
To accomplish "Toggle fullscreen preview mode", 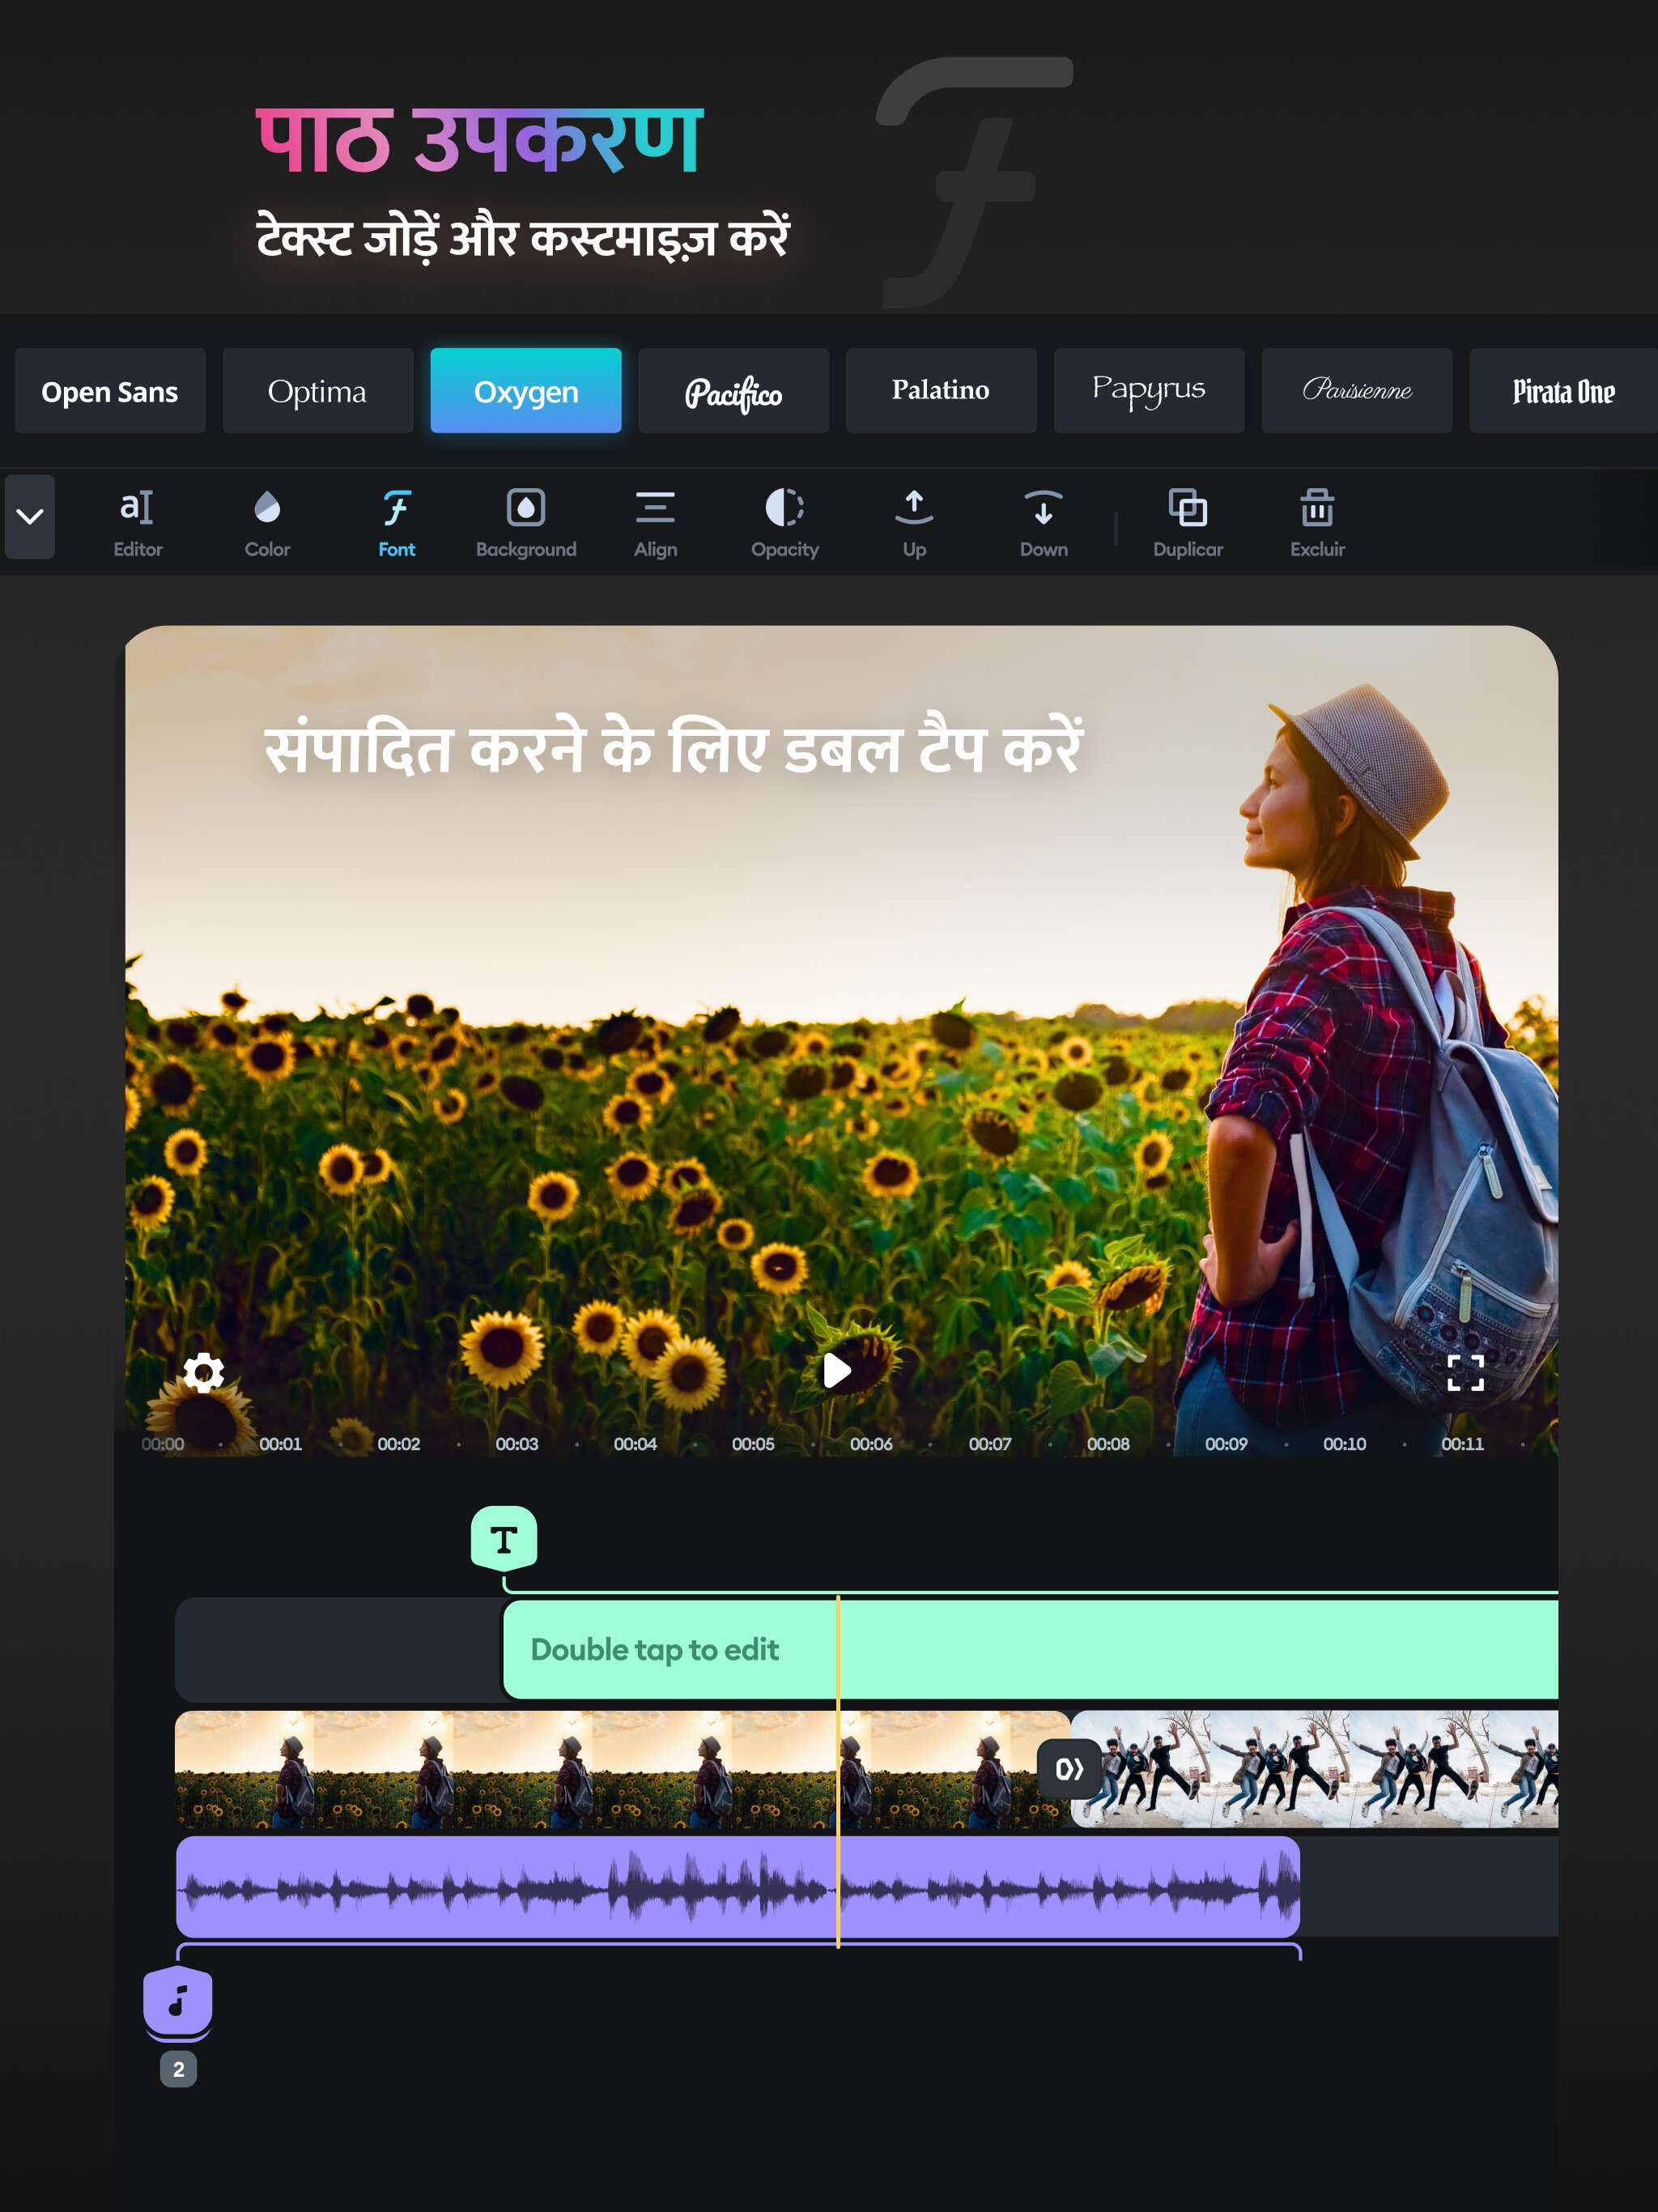I will [1465, 1372].
